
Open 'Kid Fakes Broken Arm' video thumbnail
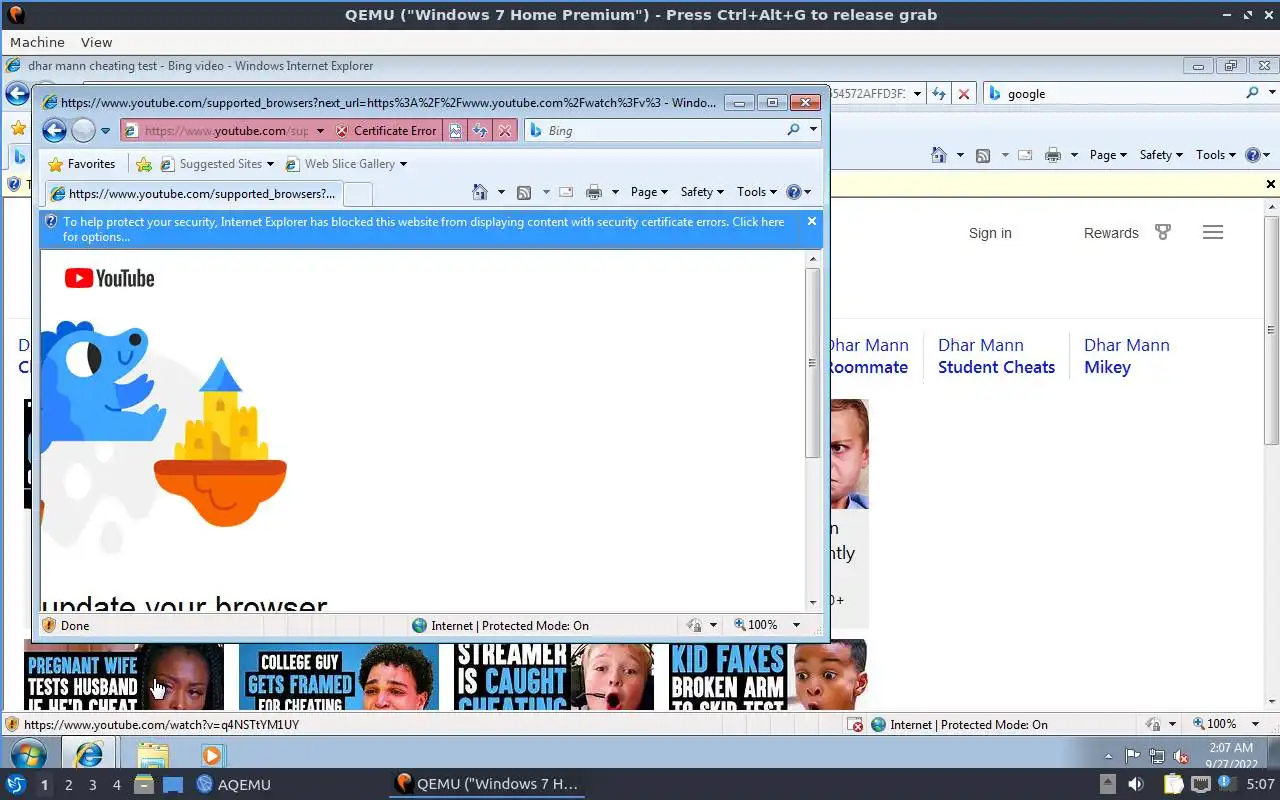(768, 676)
